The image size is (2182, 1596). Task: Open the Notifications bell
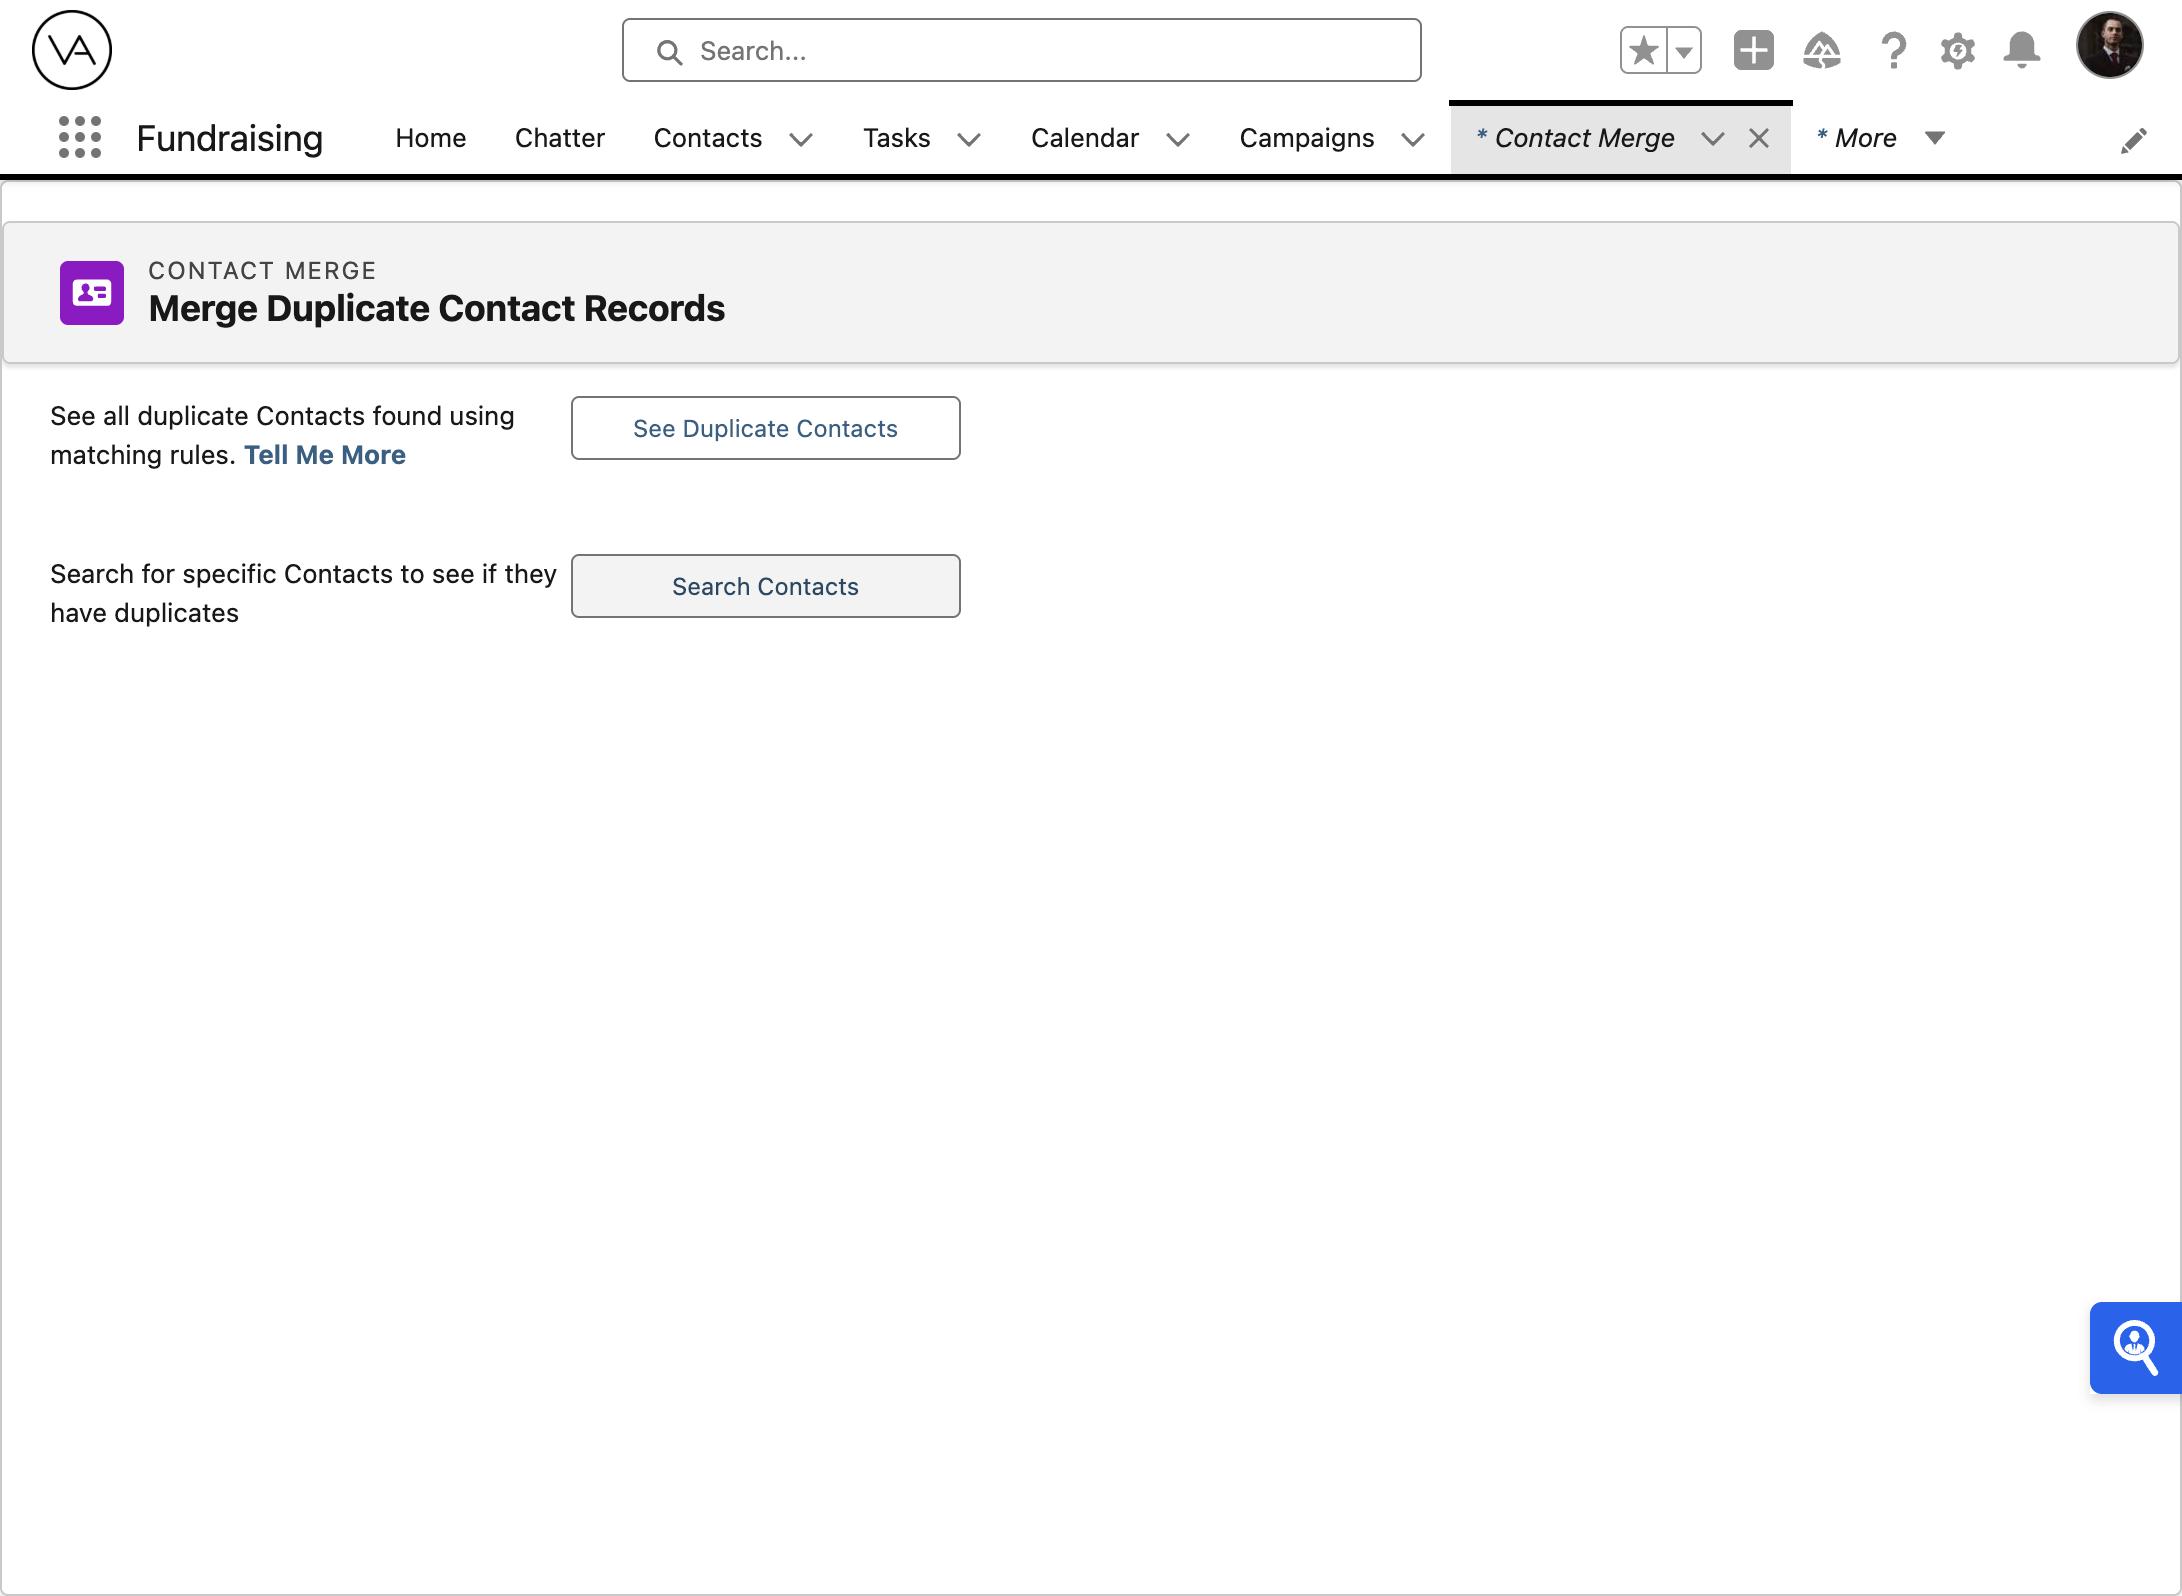coord(2021,50)
